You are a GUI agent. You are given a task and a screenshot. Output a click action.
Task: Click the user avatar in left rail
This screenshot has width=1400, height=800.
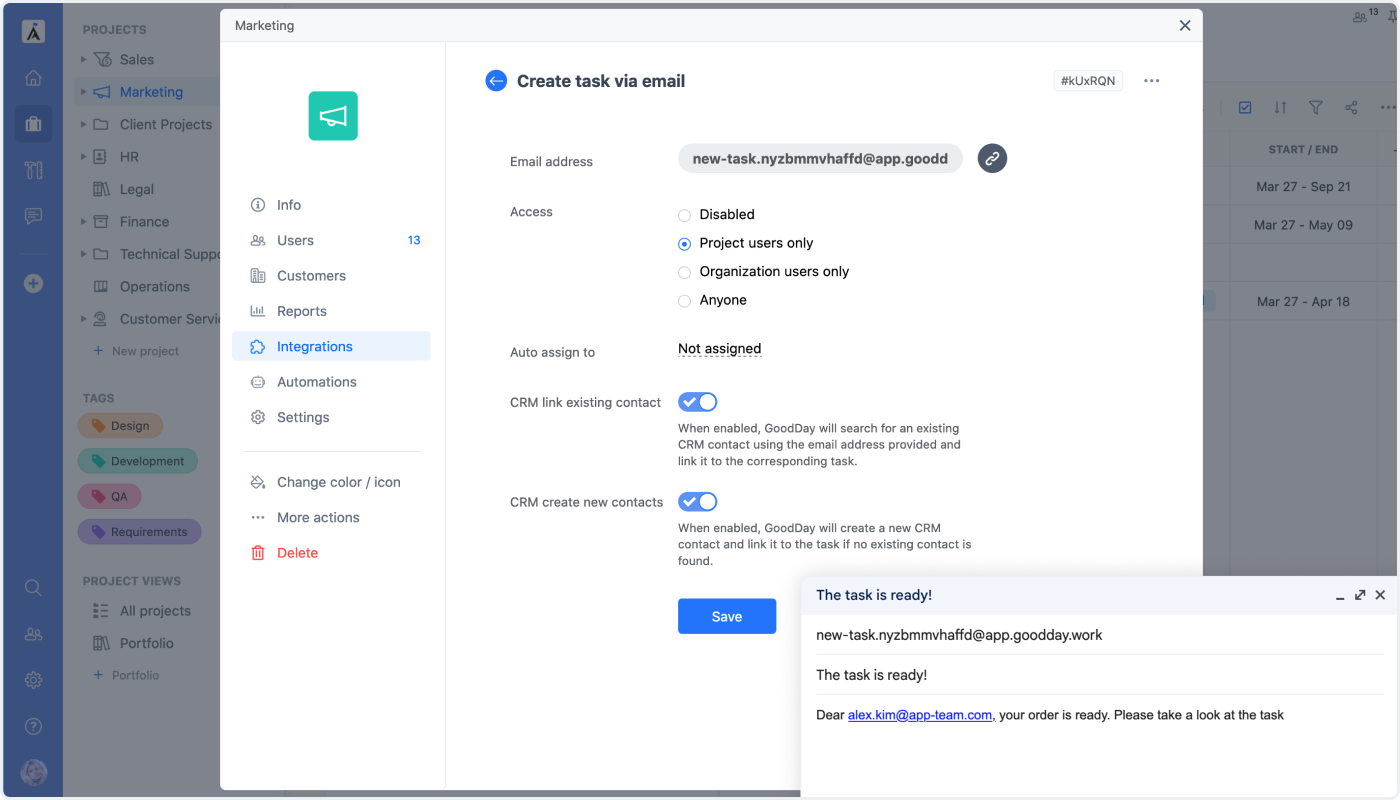pos(33,773)
